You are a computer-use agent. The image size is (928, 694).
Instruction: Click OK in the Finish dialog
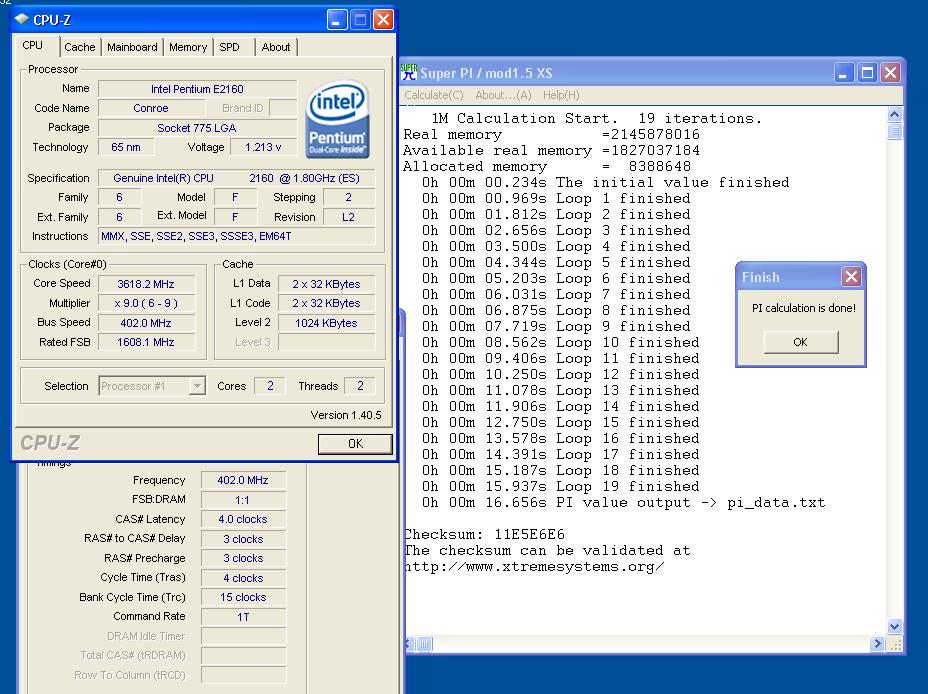[x=801, y=342]
